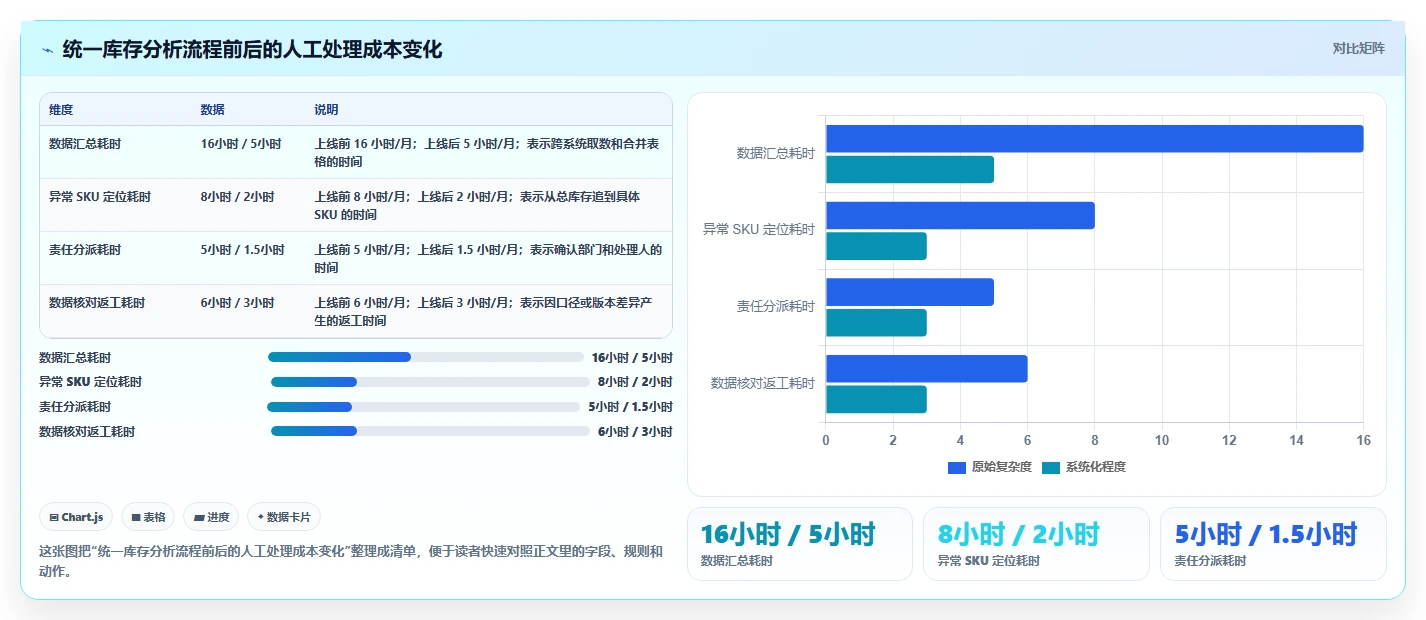The height and width of the screenshot is (620, 1426).
Task: Click the footer caption starting 这张图把
Action: pos(351,561)
